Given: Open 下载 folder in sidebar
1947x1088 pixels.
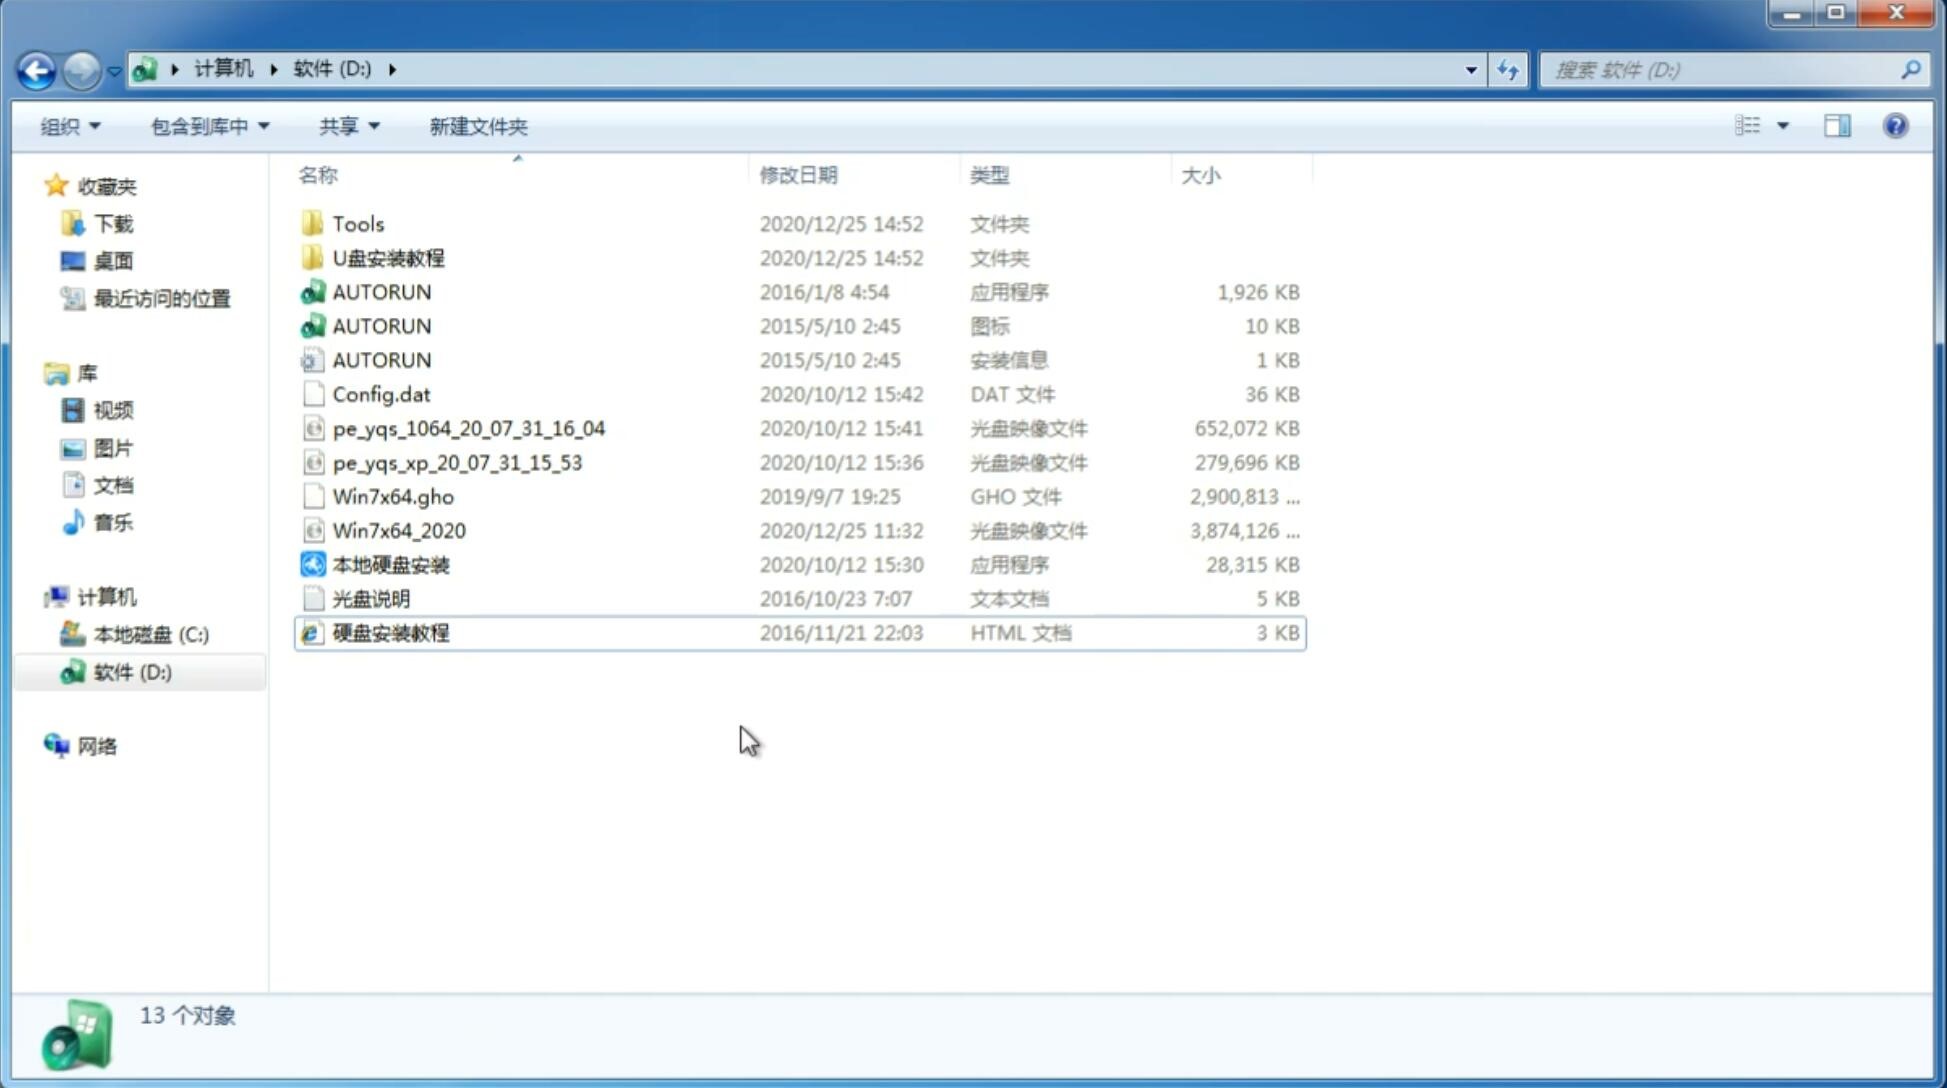Looking at the screenshot, I should [x=110, y=223].
